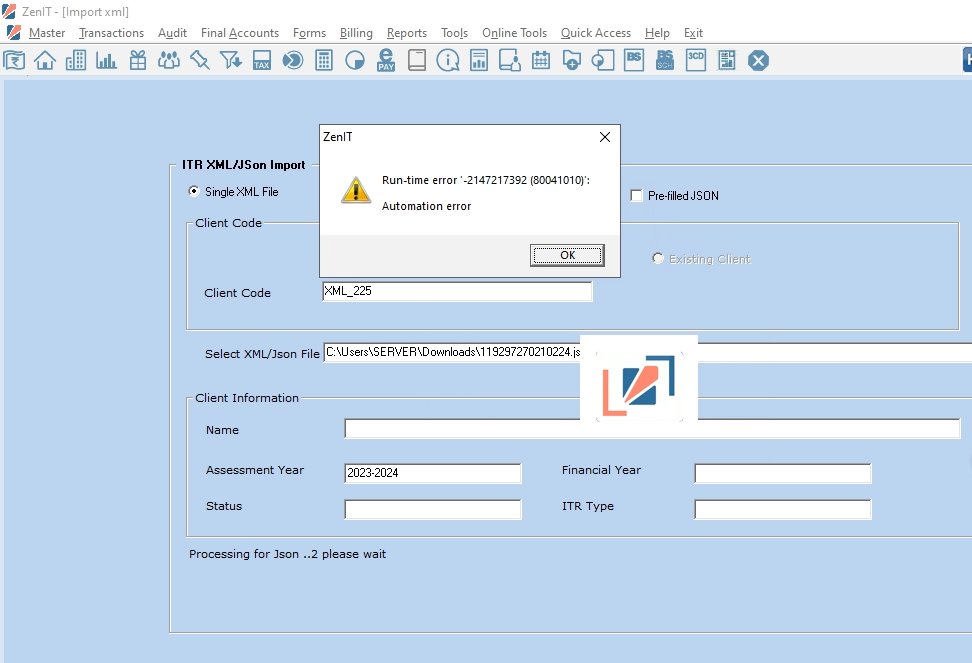
Task: Click the grey book toolbar icon
Action: [417, 60]
